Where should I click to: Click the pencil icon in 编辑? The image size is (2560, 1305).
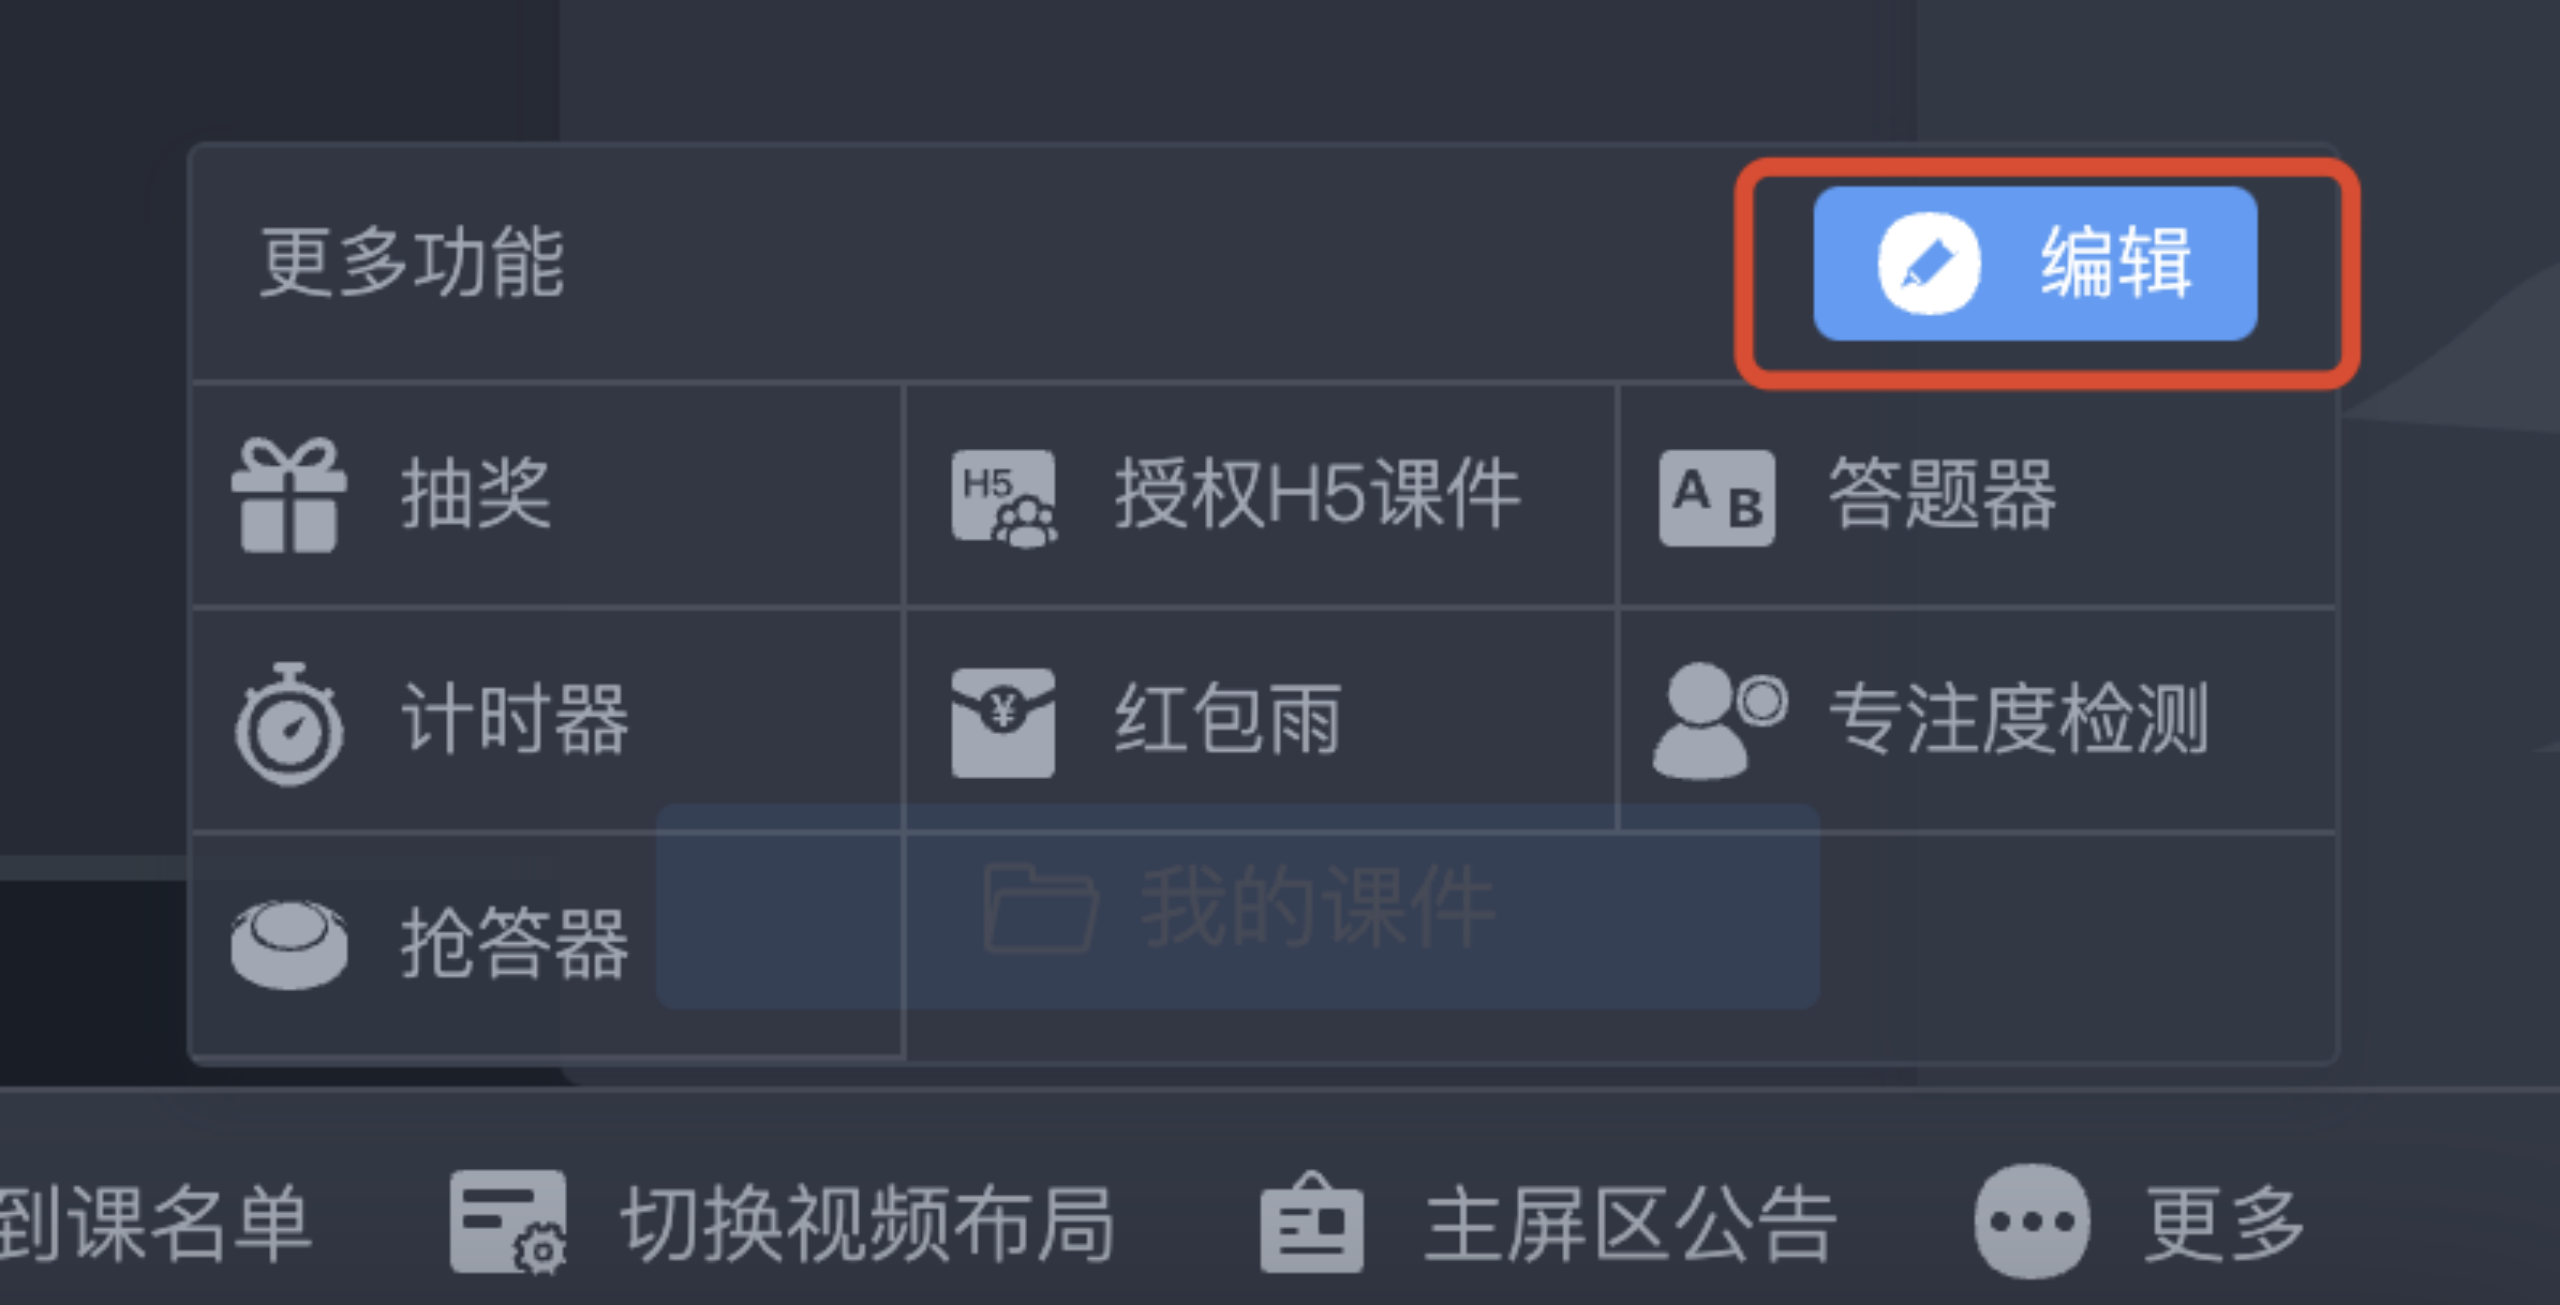[1929, 264]
